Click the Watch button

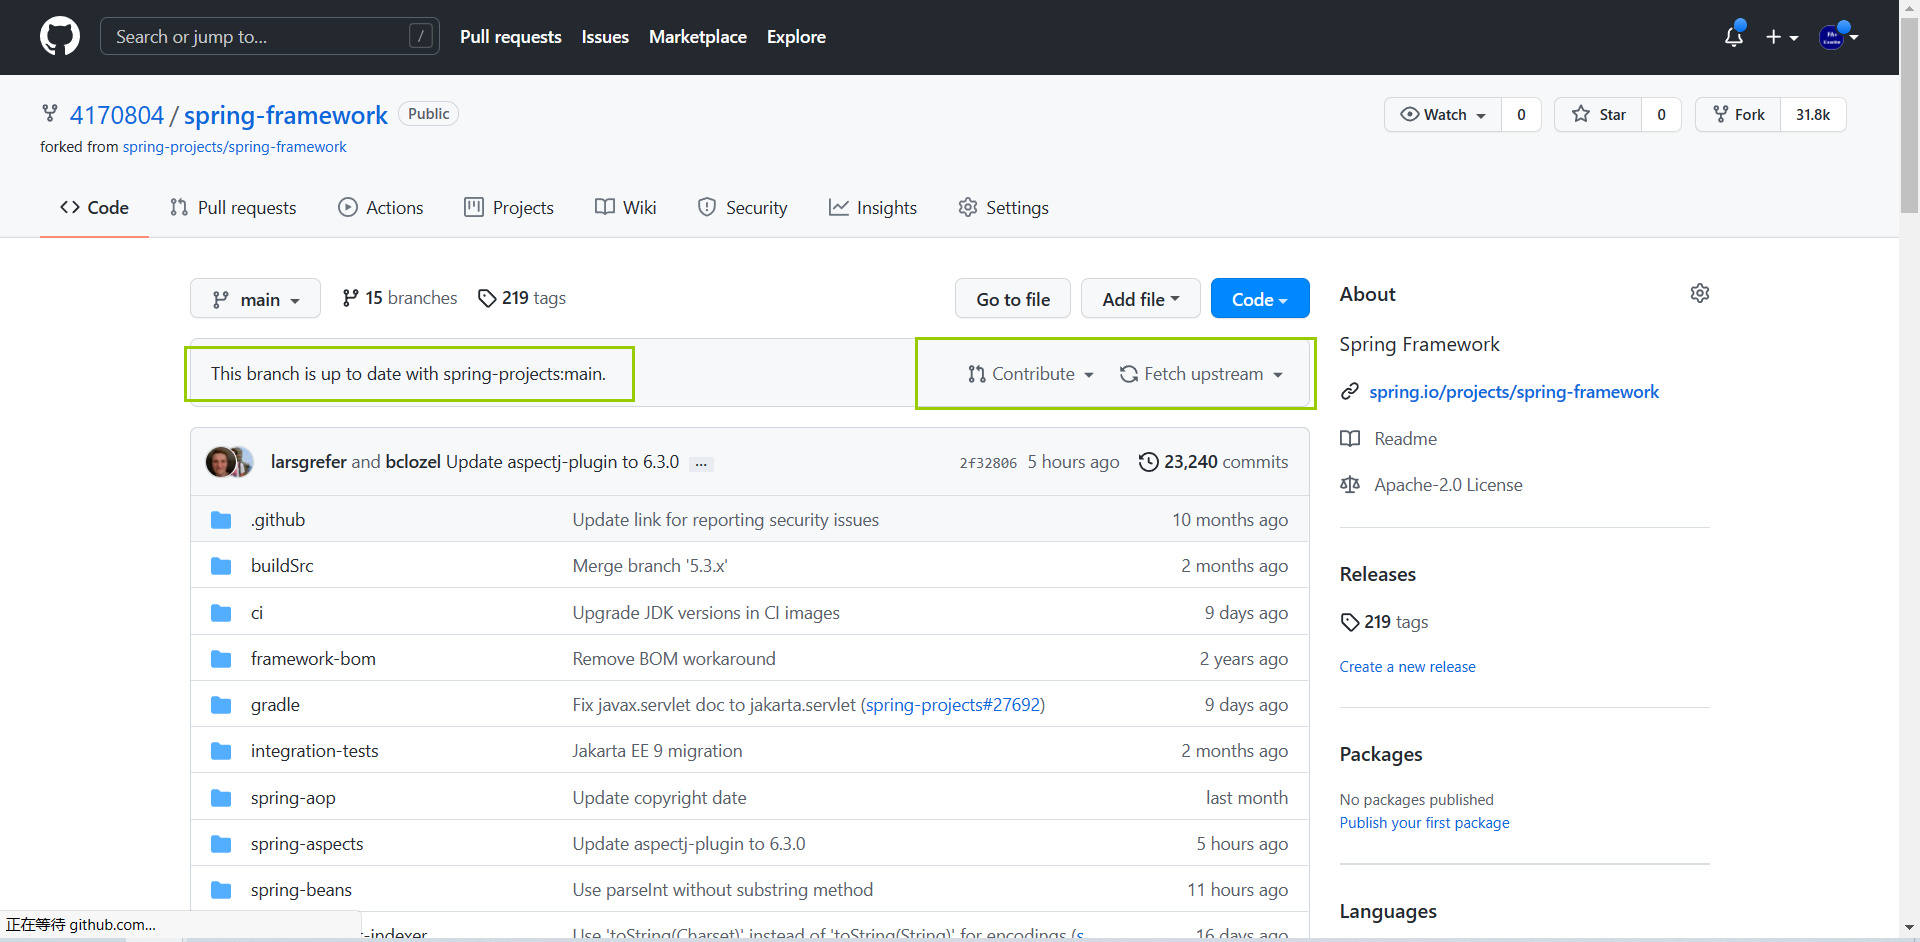(1443, 114)
